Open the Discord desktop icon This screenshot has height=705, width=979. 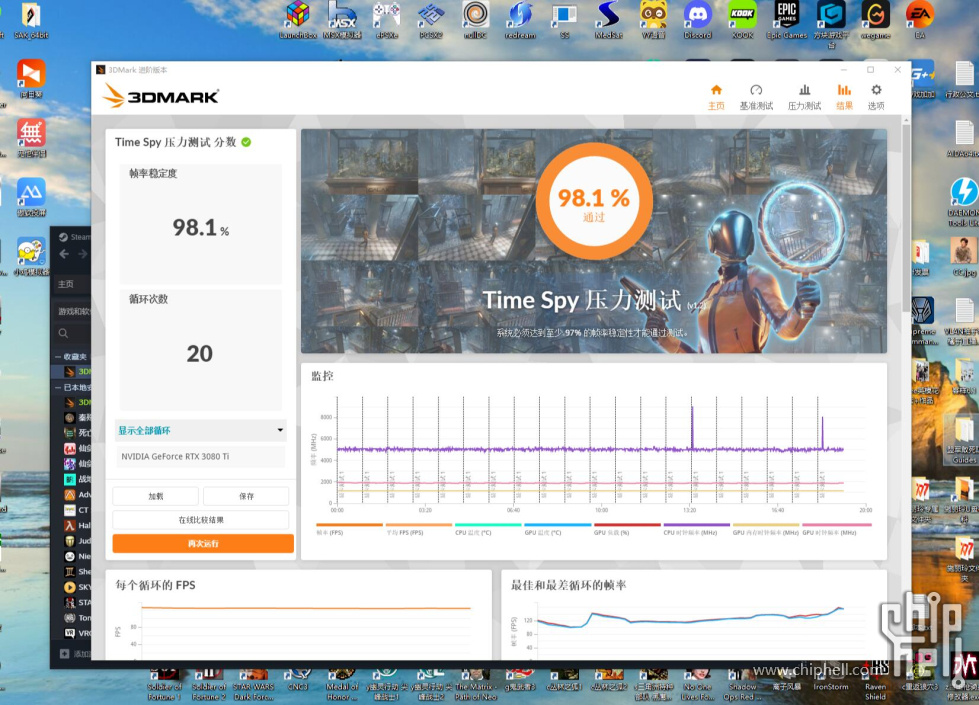click(697, 20)
